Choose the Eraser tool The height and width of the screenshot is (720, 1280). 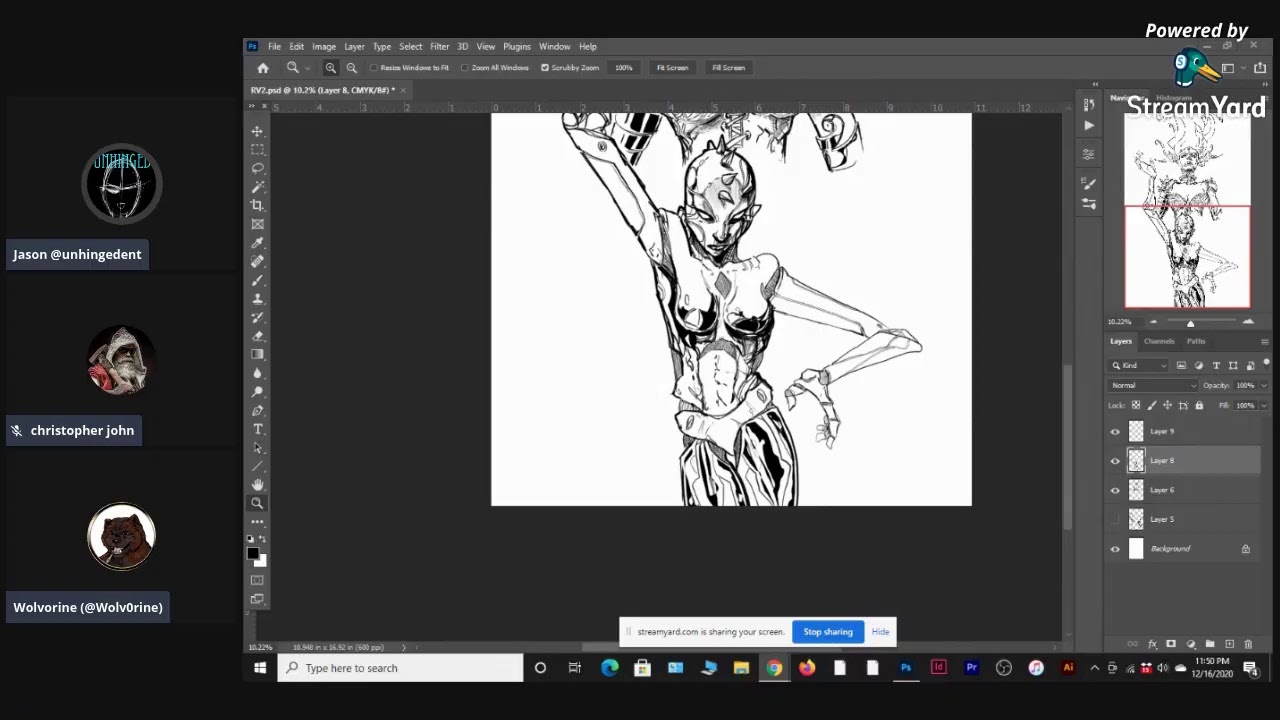257,336
